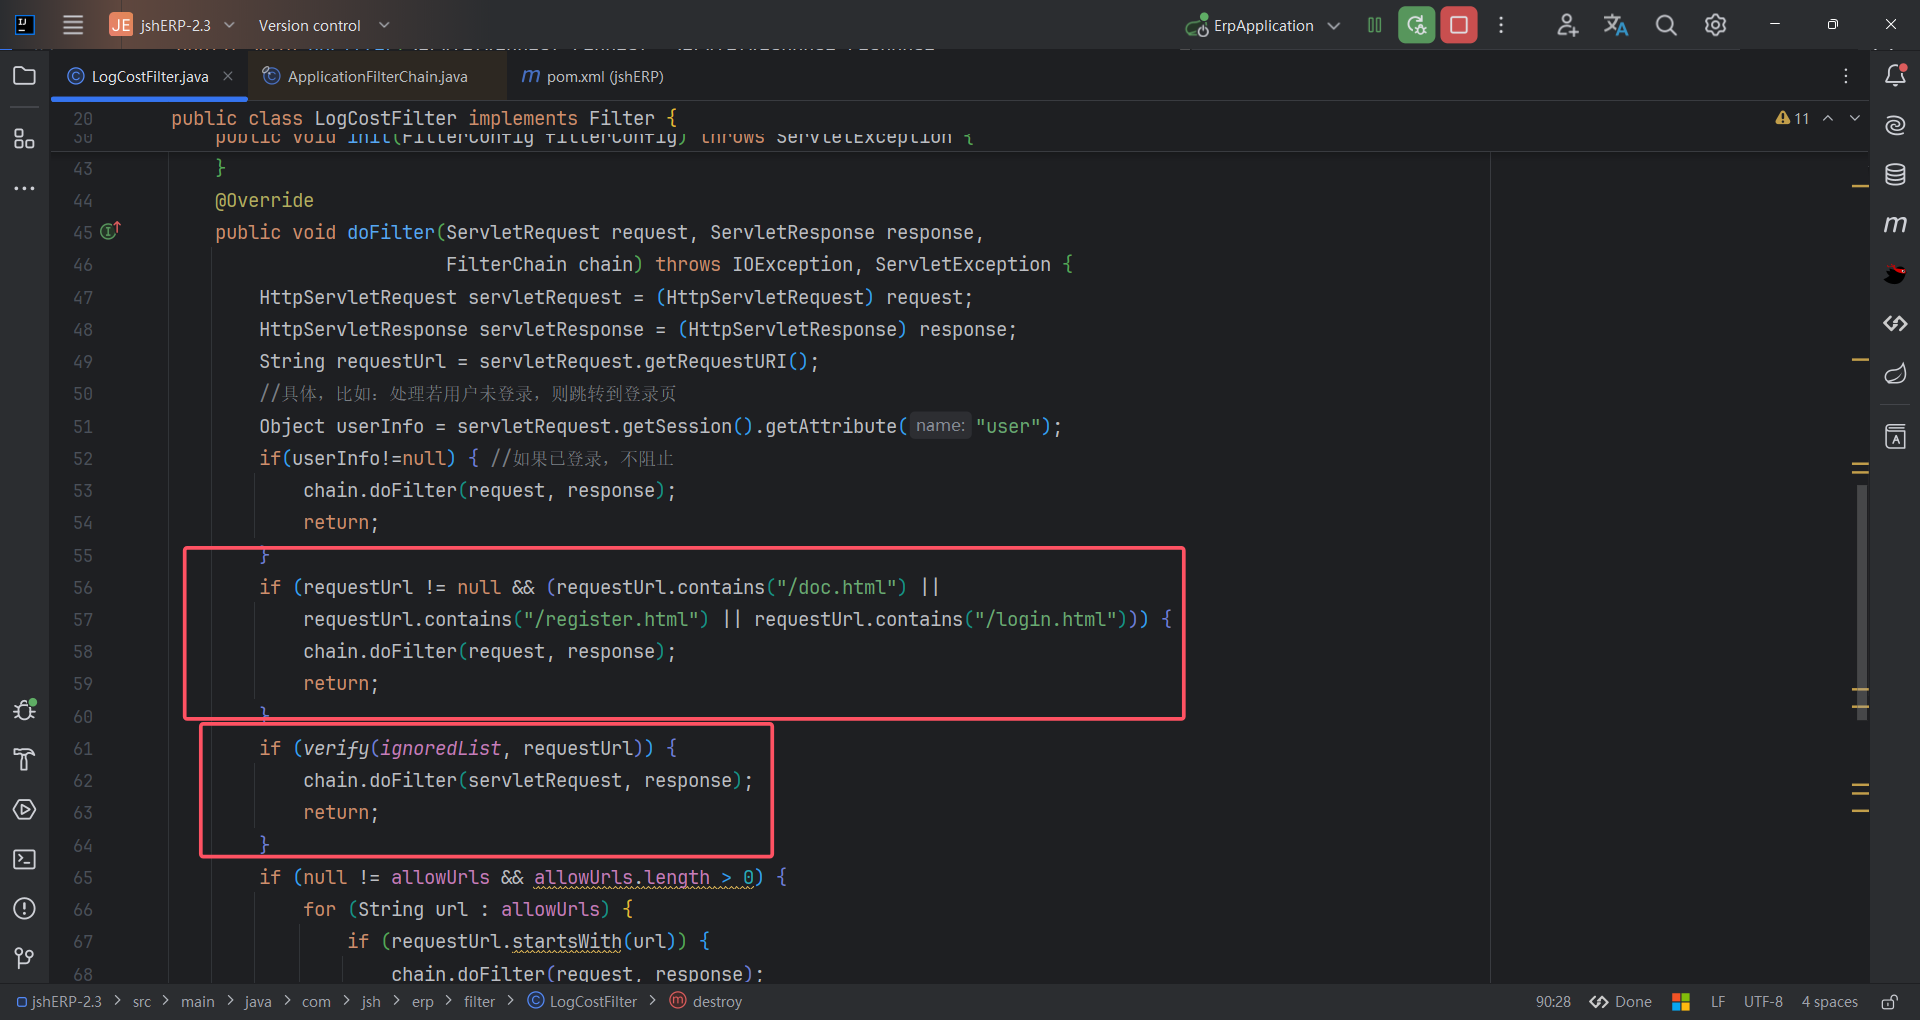The width and height of the screenshot is (1920, 1020).
Task: Open line separator LF selector
Action: tap(1718, 1001)
